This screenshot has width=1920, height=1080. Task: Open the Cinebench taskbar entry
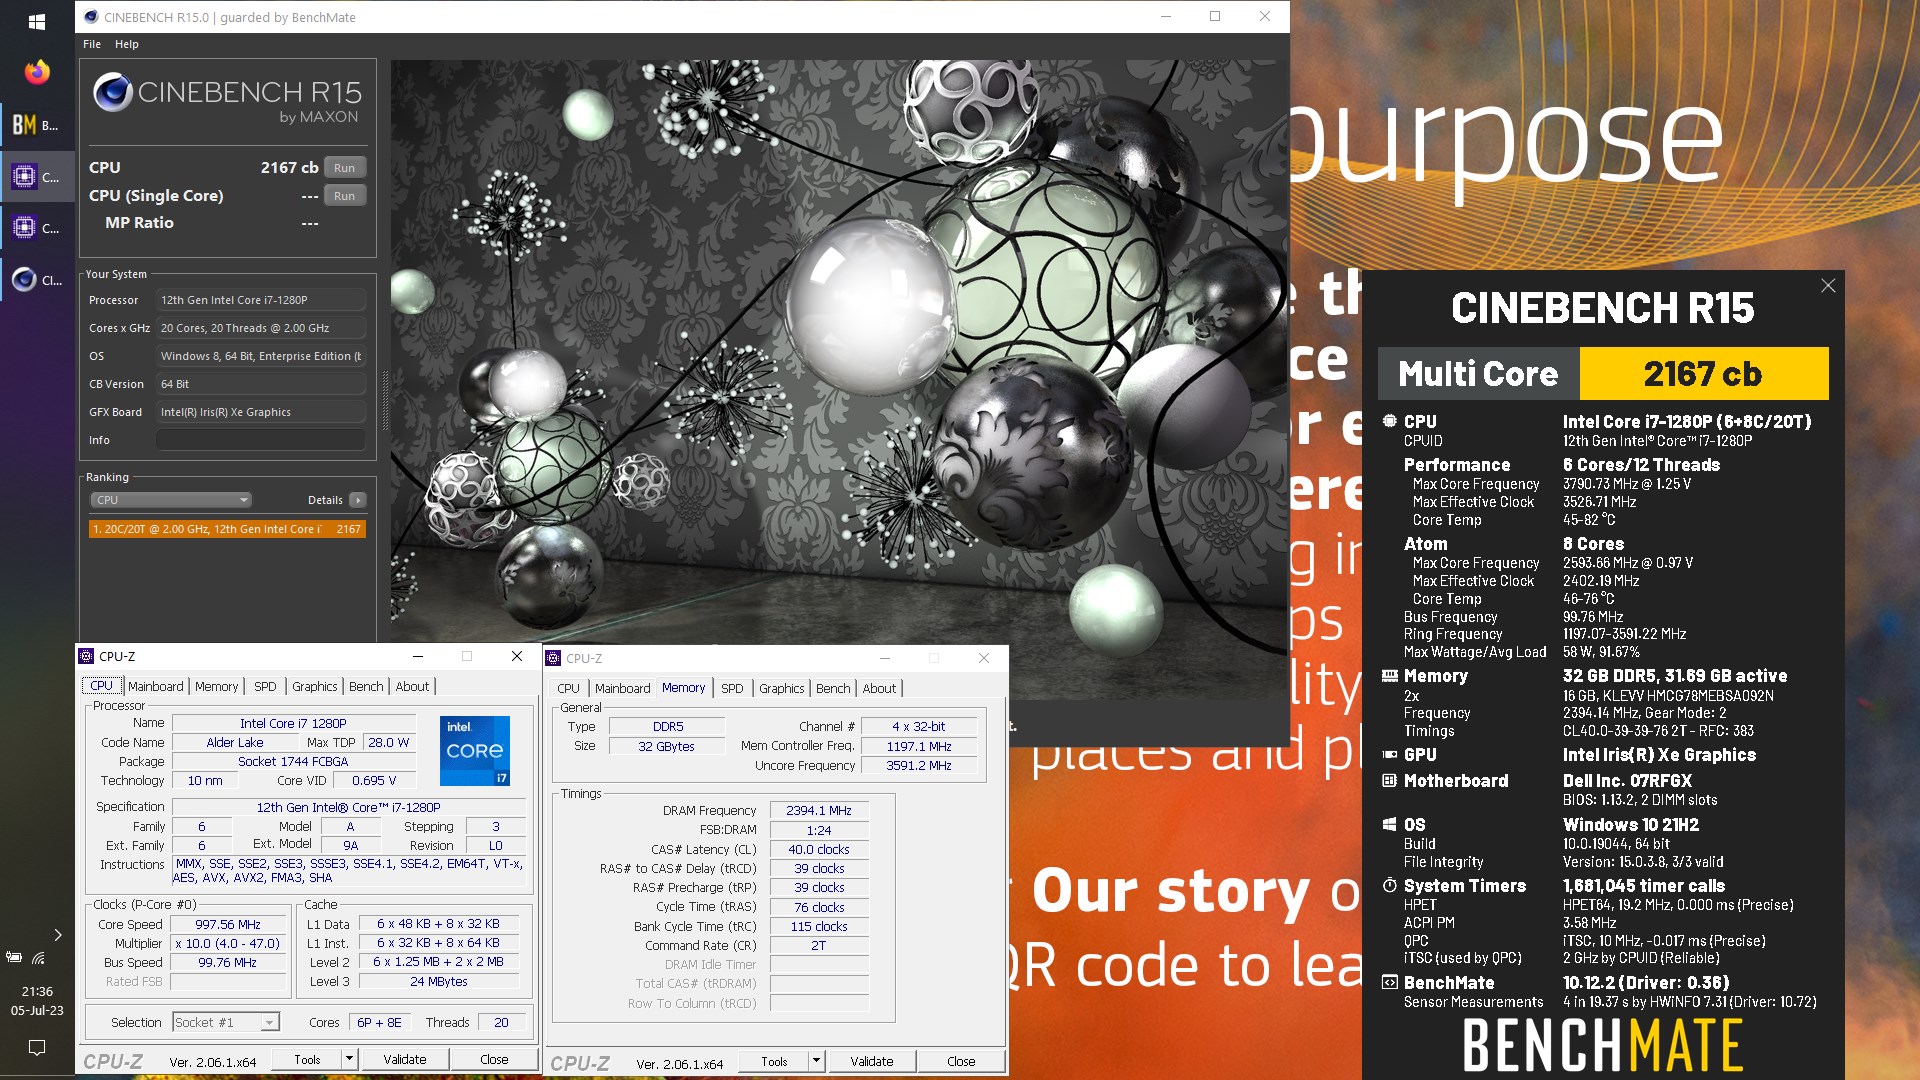point(37,280)
